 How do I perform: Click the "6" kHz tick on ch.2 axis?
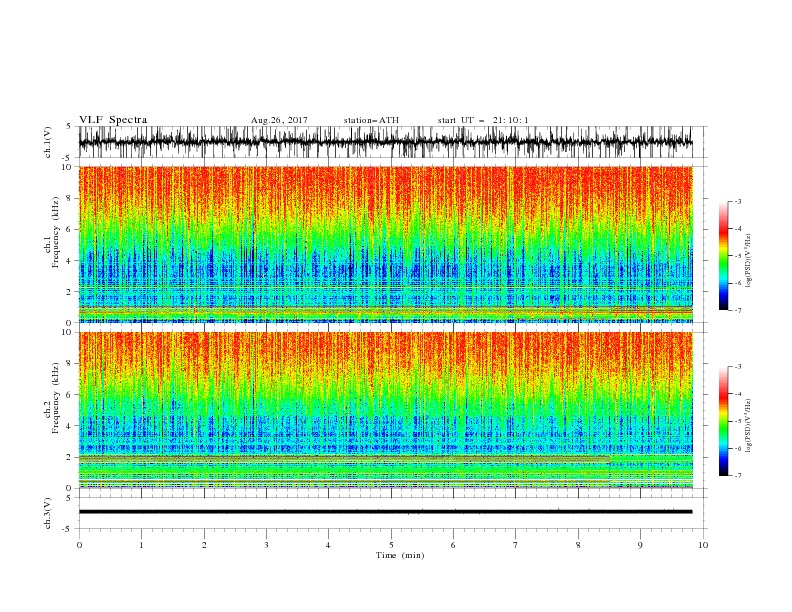(70, 394)
